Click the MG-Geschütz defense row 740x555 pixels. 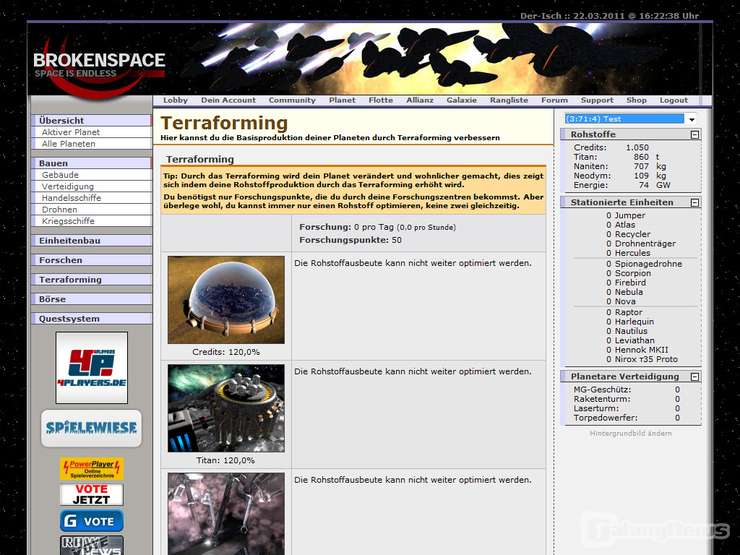627,390
